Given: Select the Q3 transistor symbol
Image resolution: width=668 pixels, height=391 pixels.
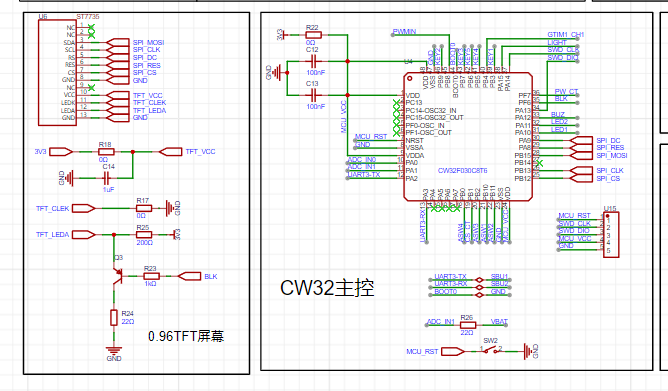Looking at the screenshot, I should (118, 276).
